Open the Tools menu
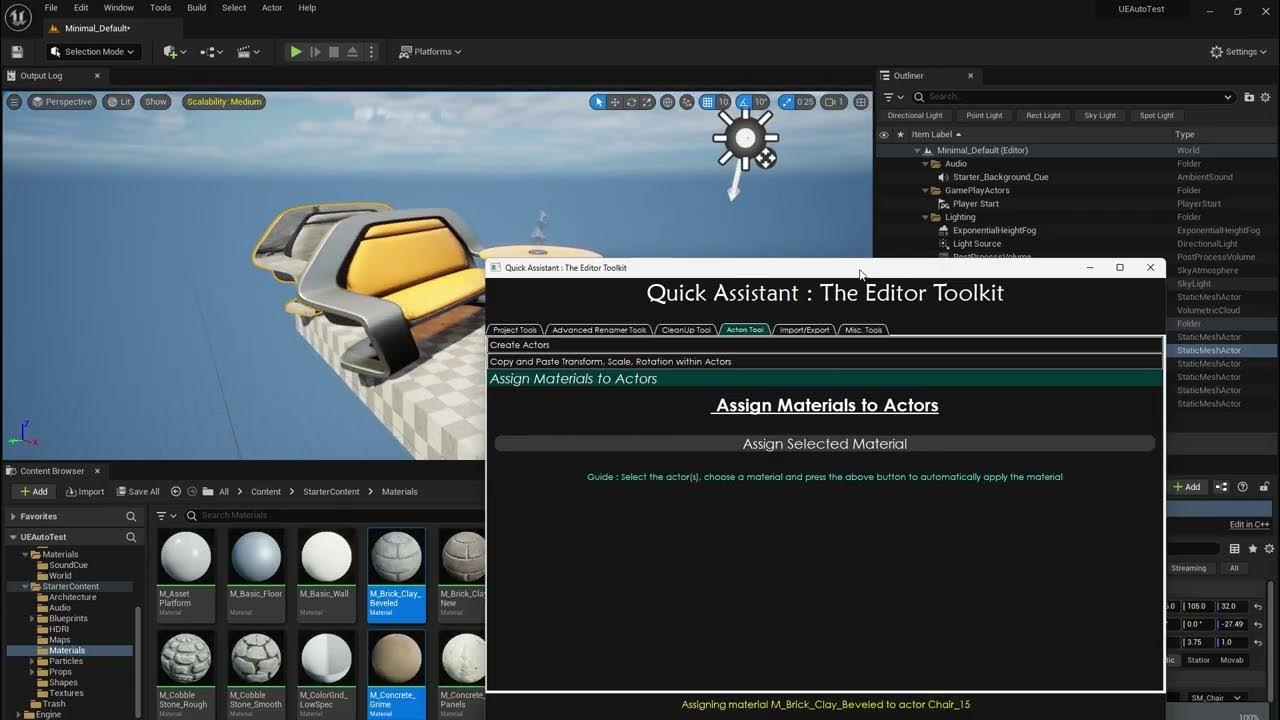Screen dimensions: 1280x720 coord(160,8)
